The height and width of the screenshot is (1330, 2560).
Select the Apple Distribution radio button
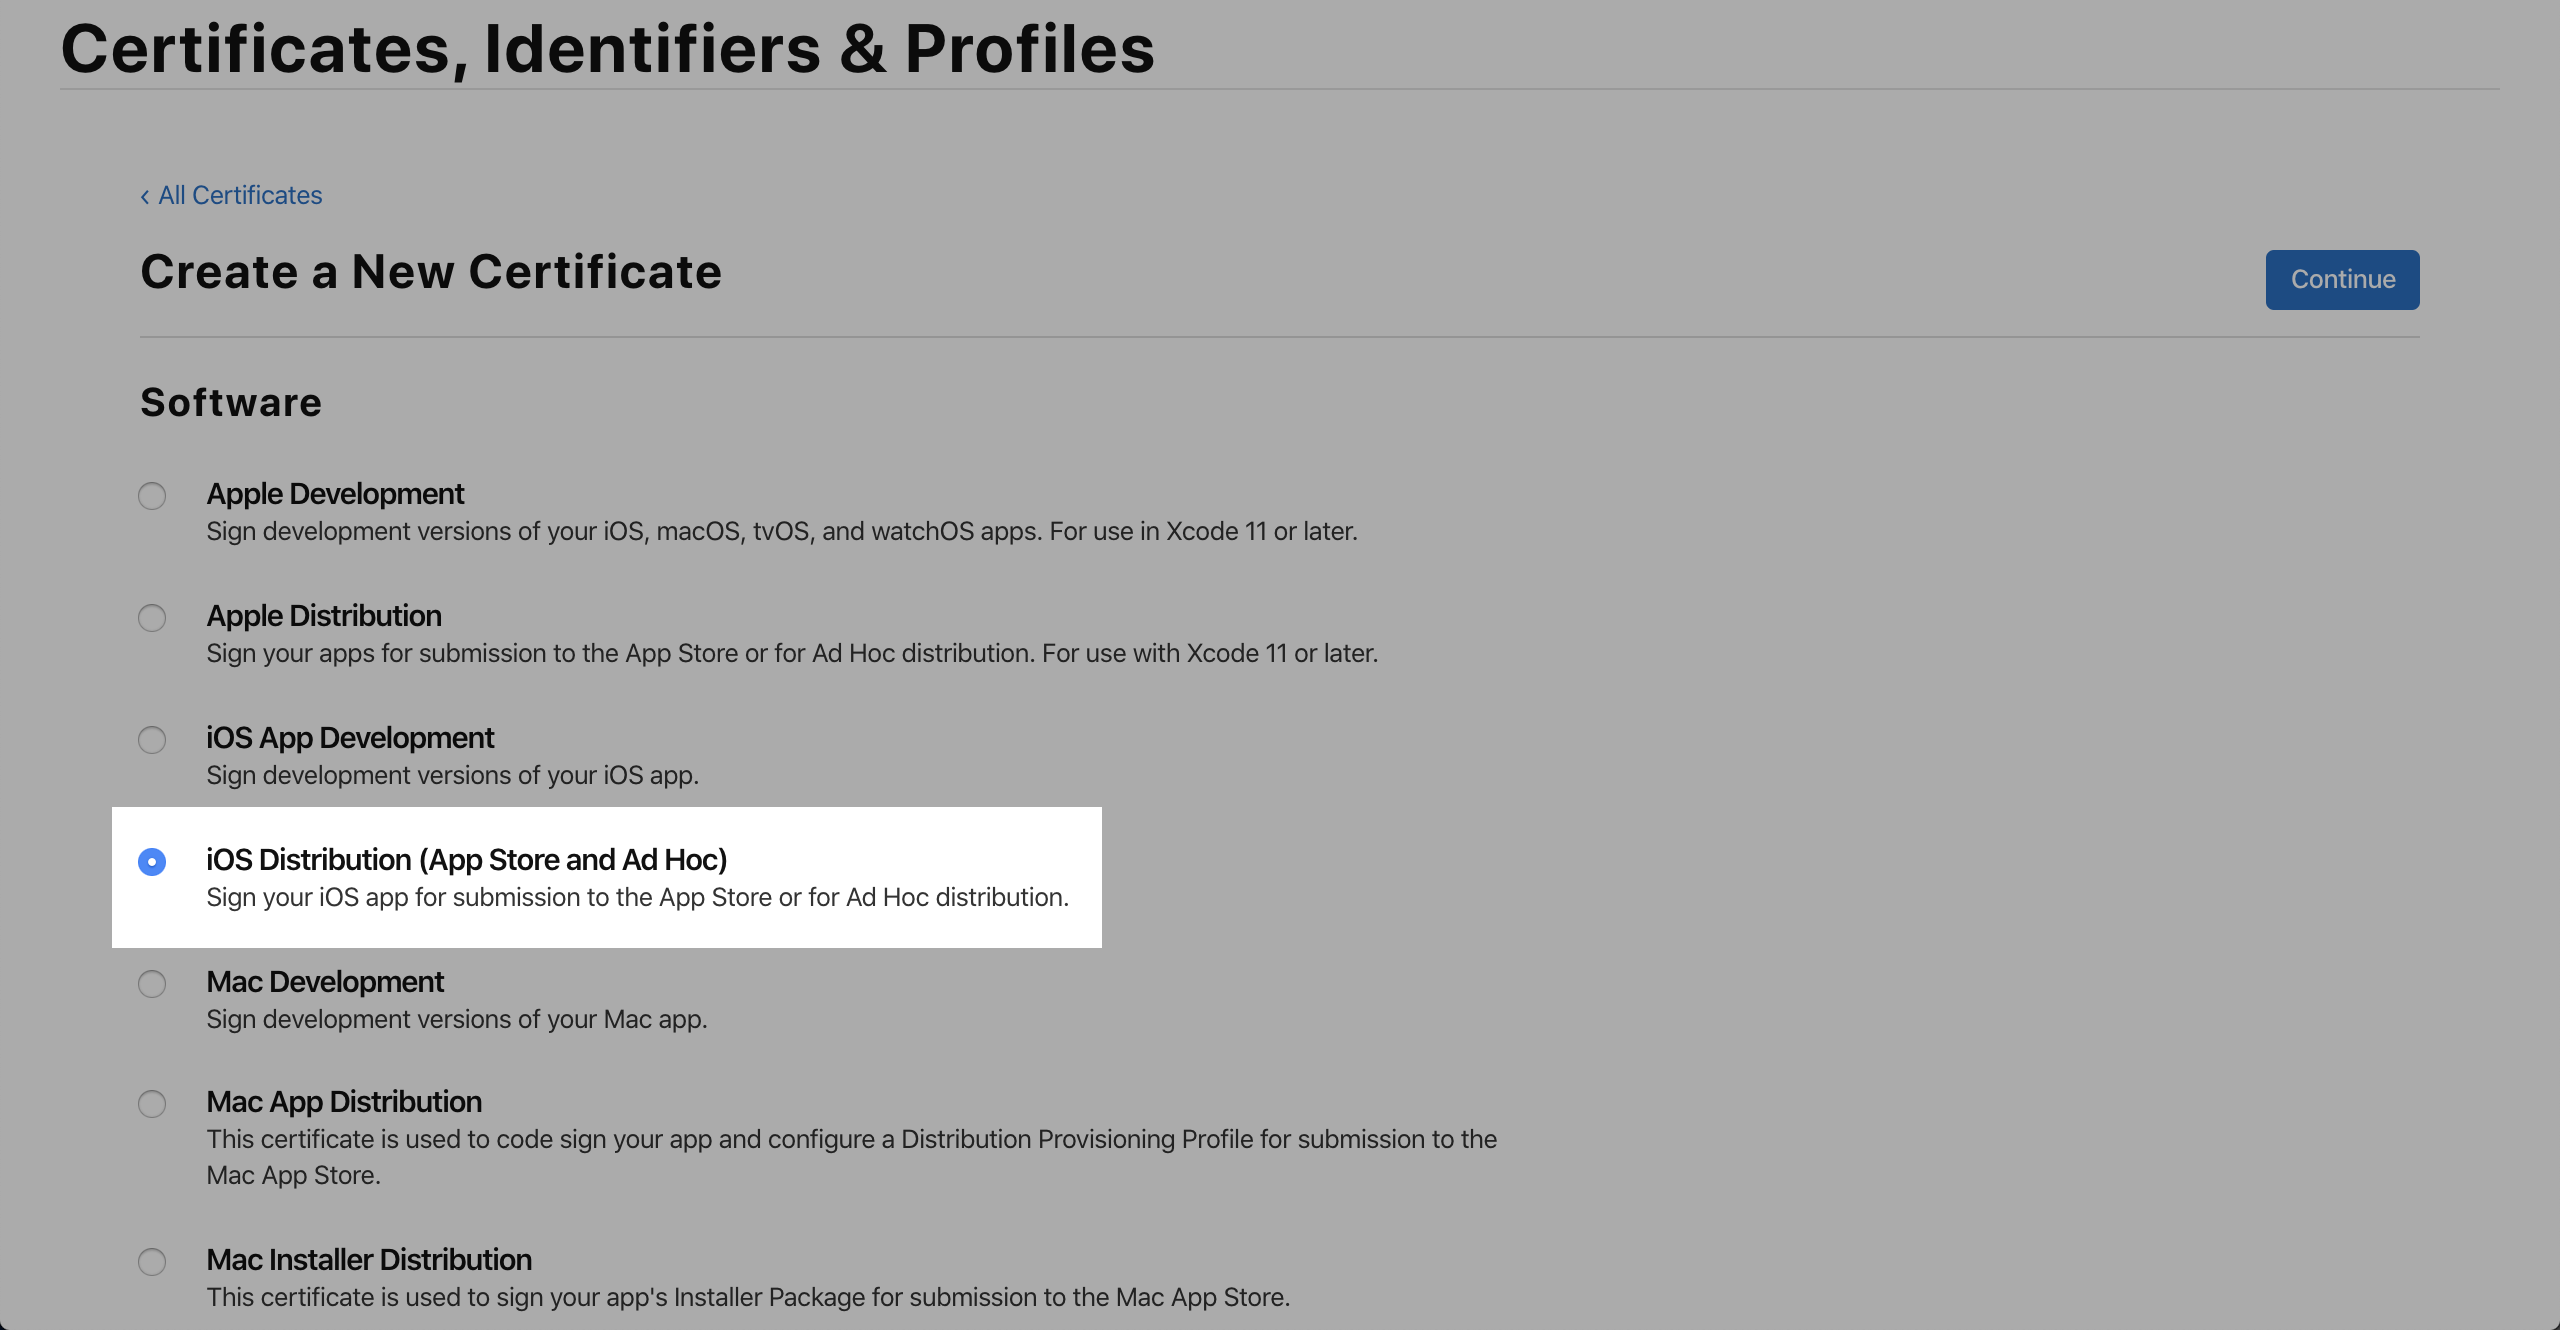coord(152,618)
